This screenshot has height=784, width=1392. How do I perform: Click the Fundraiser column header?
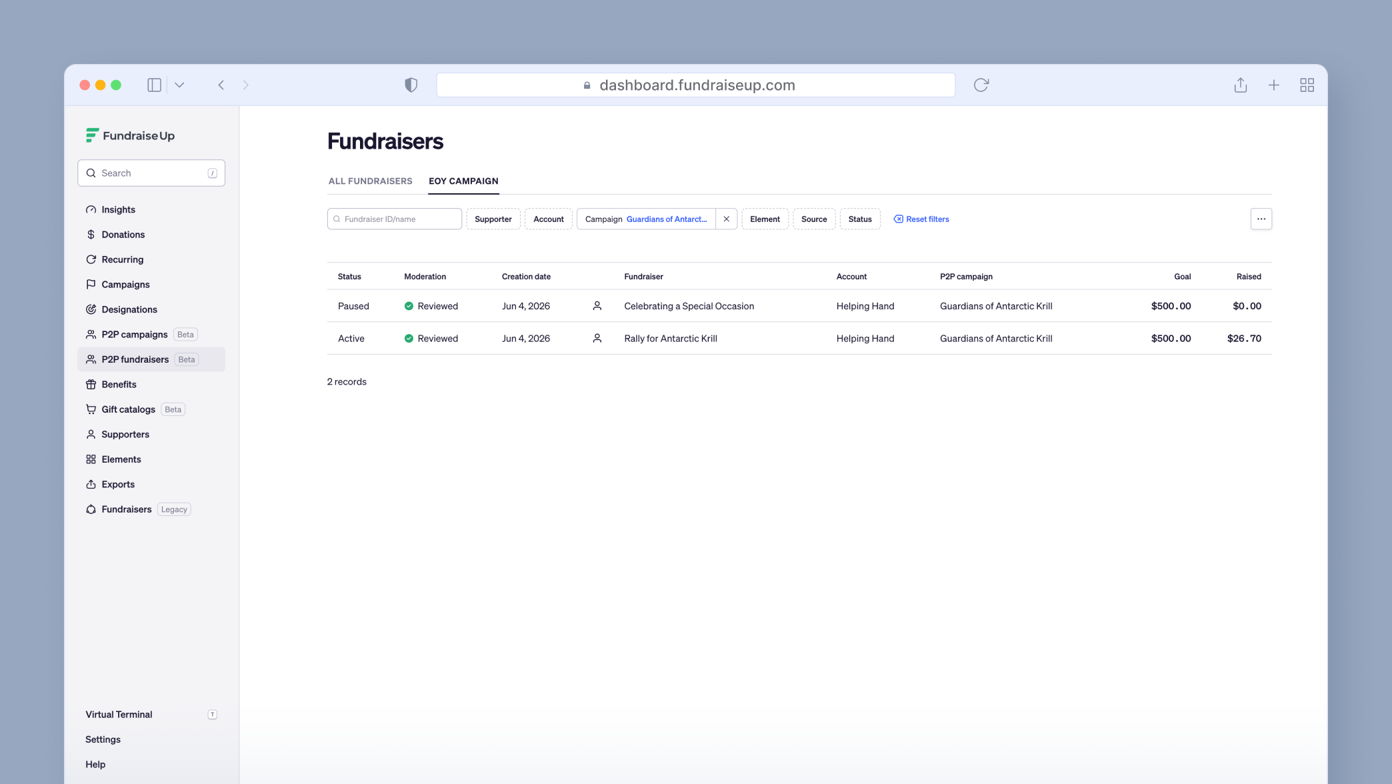tap(643, 277)
